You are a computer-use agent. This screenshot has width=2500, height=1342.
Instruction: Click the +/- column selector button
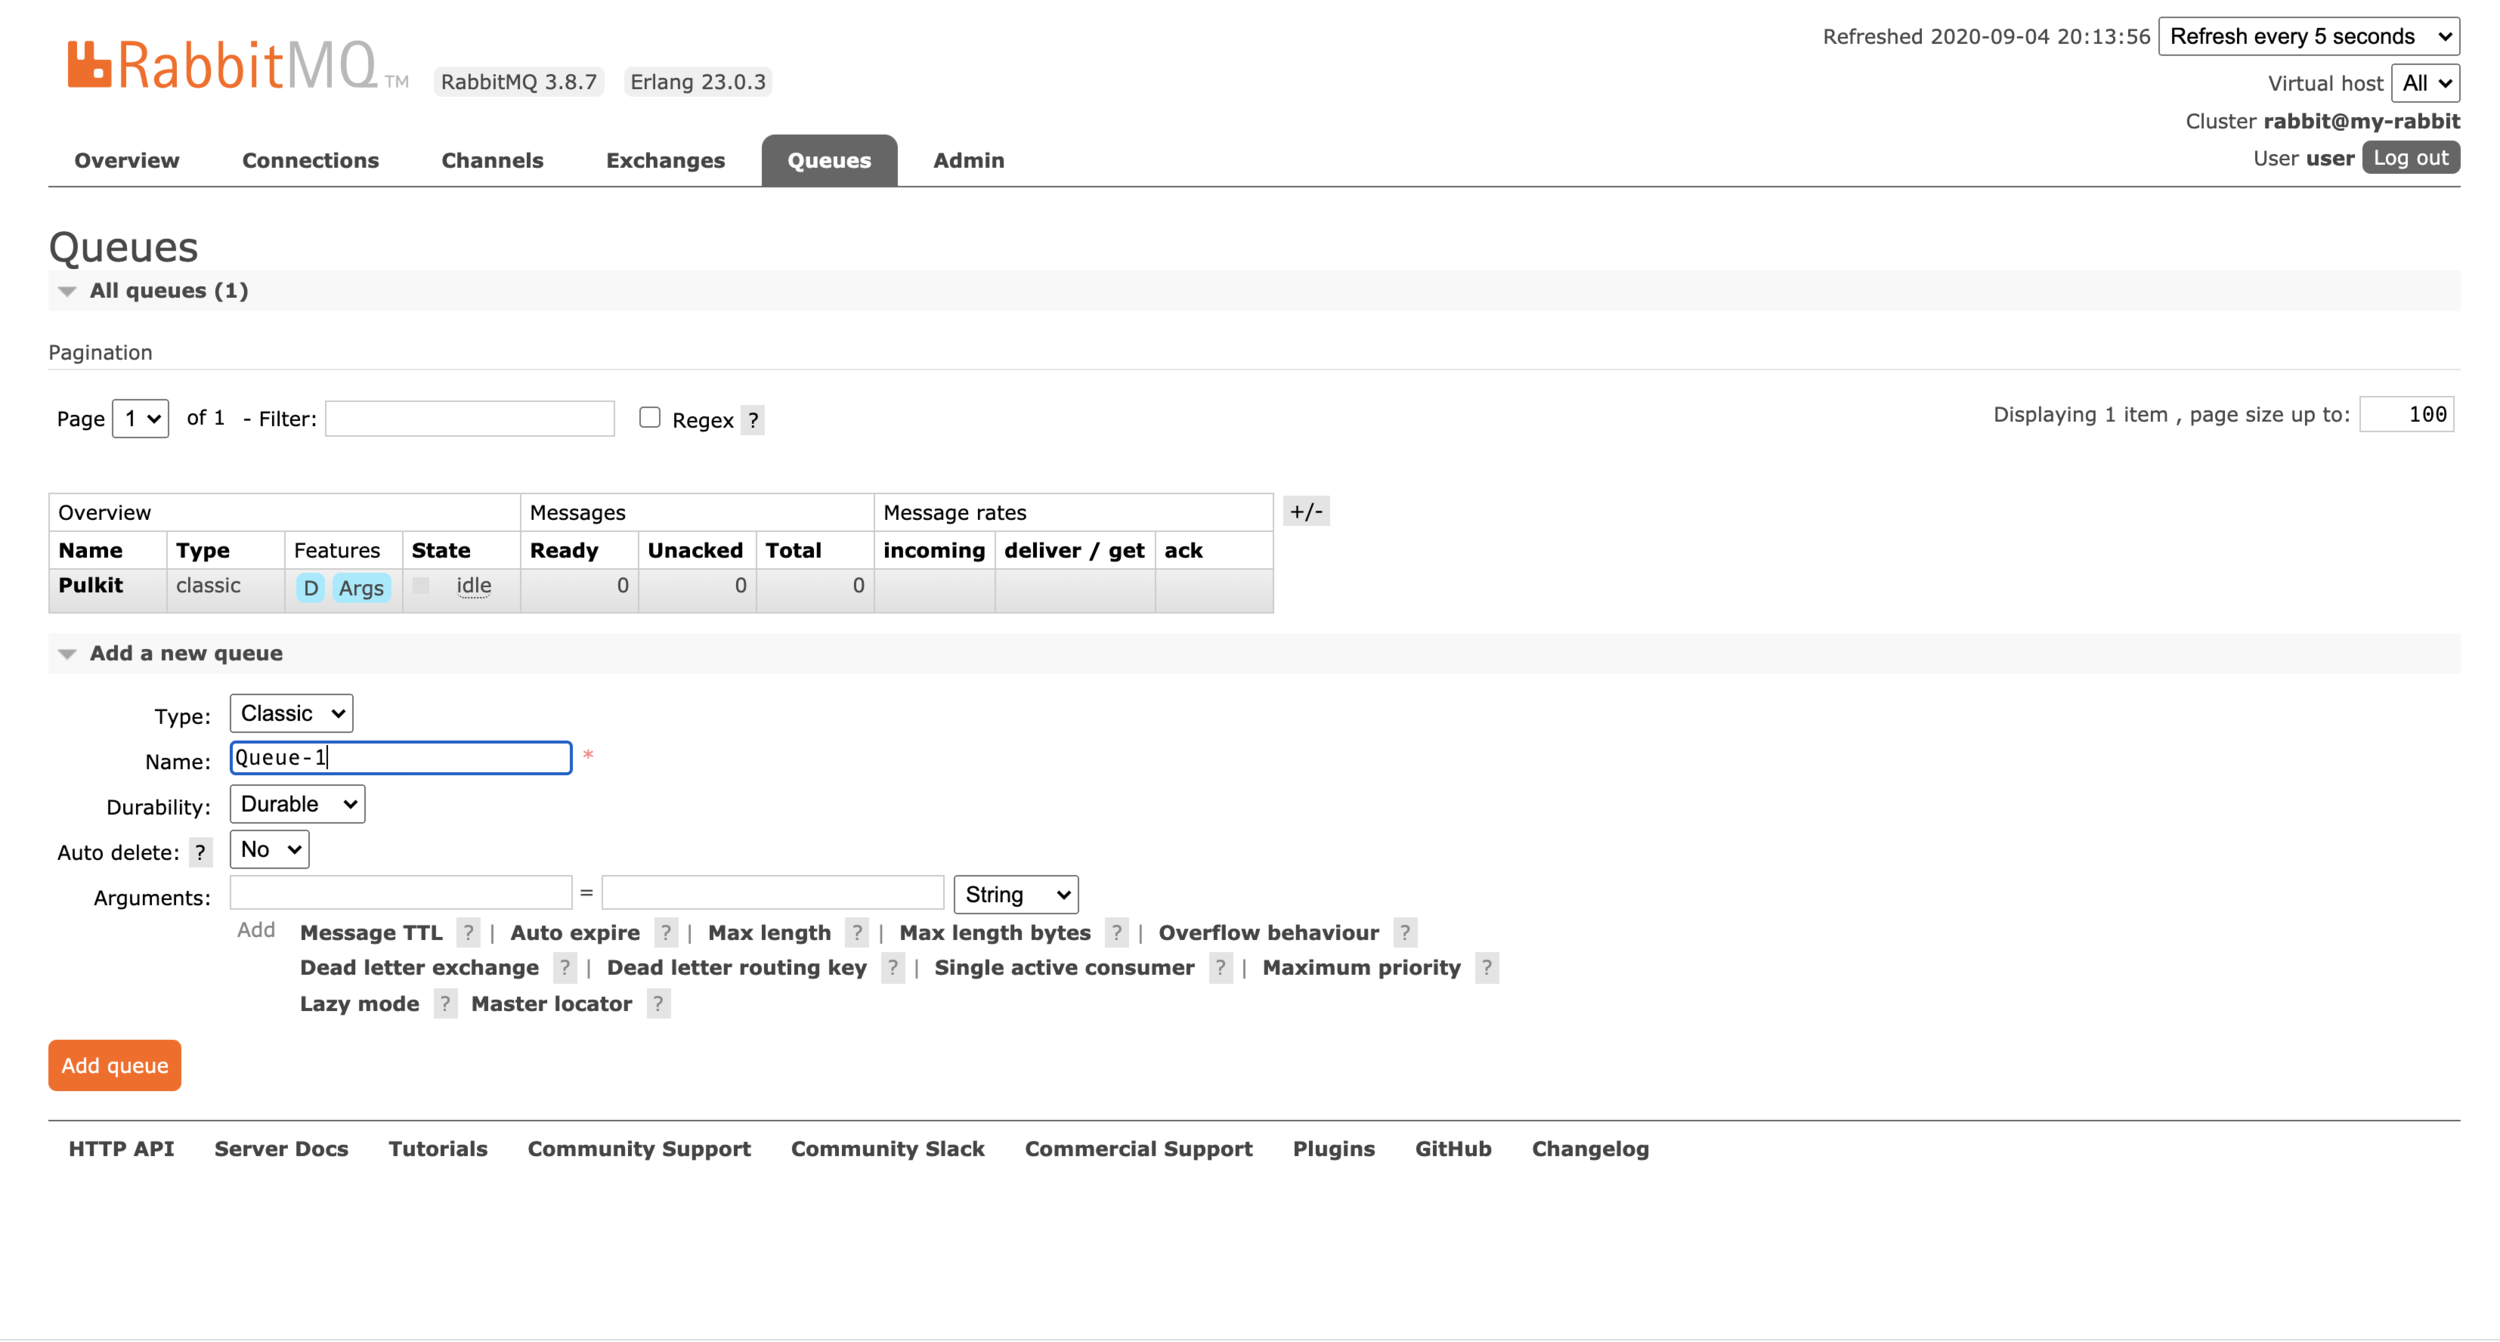pyautogui.click(x=1306, y=512)
